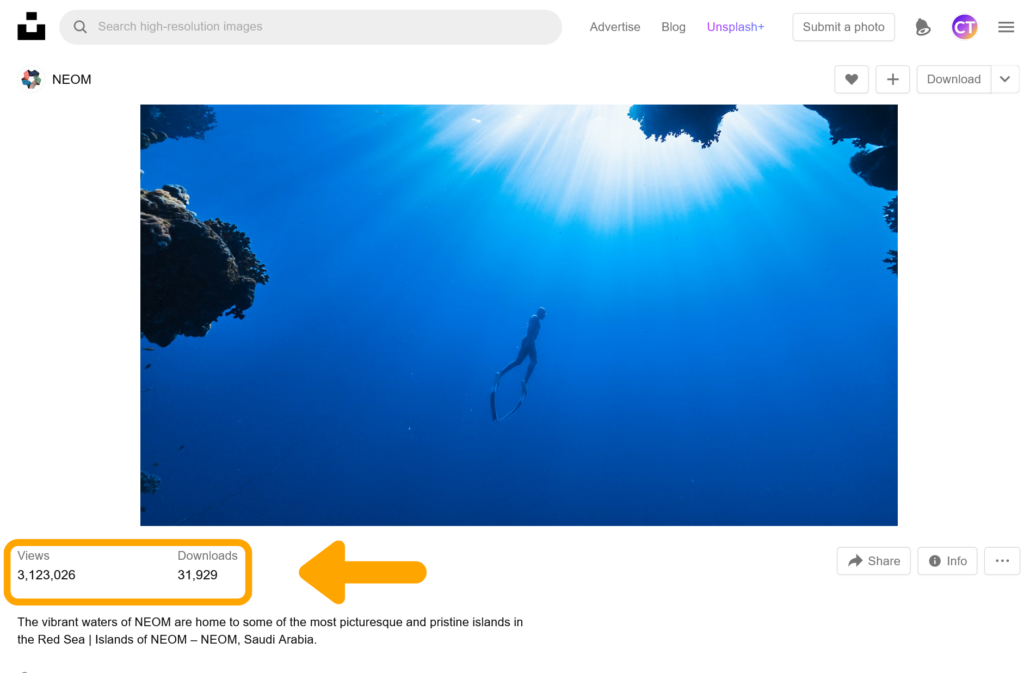Click the search magnifier icon
The width and height of the screenshot is (1024, 673).
point(80,27)
